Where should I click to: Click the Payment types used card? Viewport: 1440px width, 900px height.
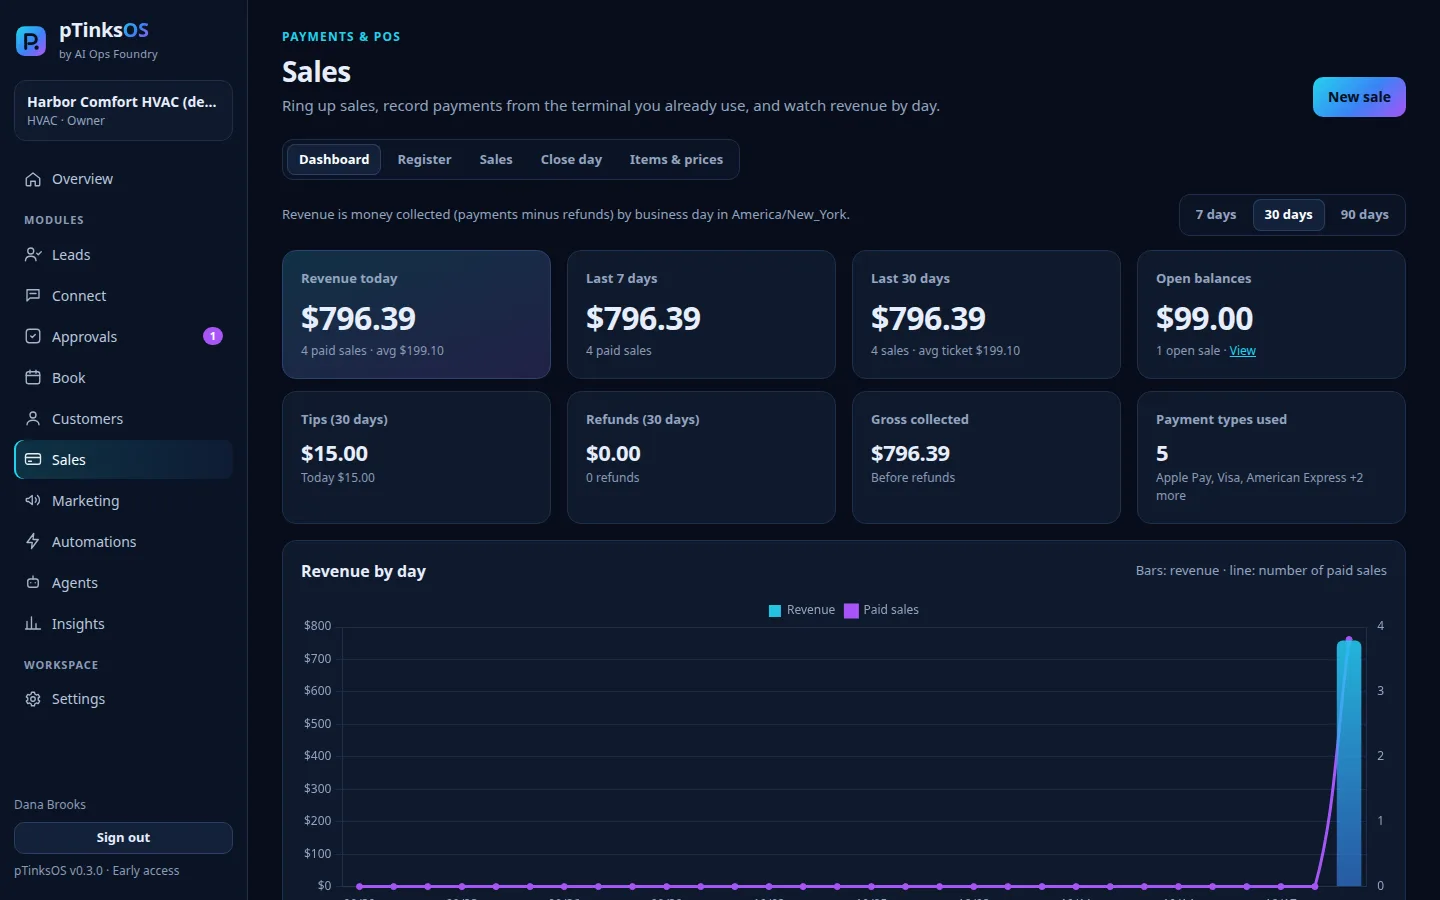[x=1271, y=457]
